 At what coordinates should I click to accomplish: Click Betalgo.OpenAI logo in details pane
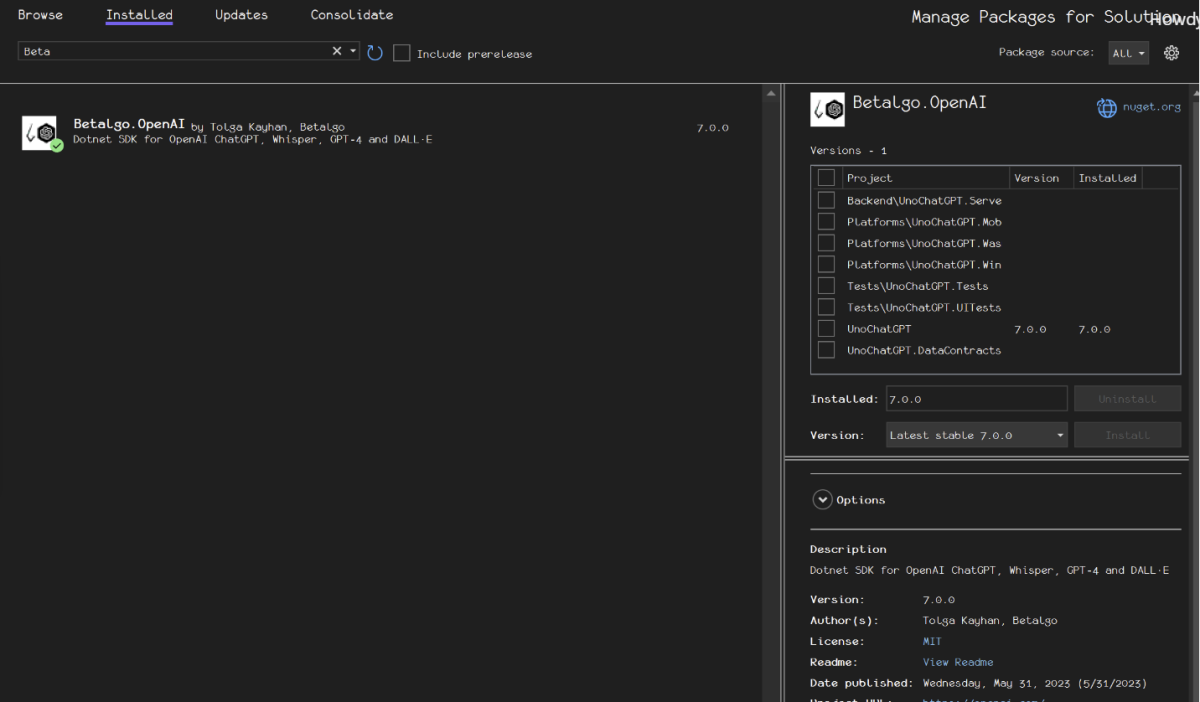click(827, 109)
